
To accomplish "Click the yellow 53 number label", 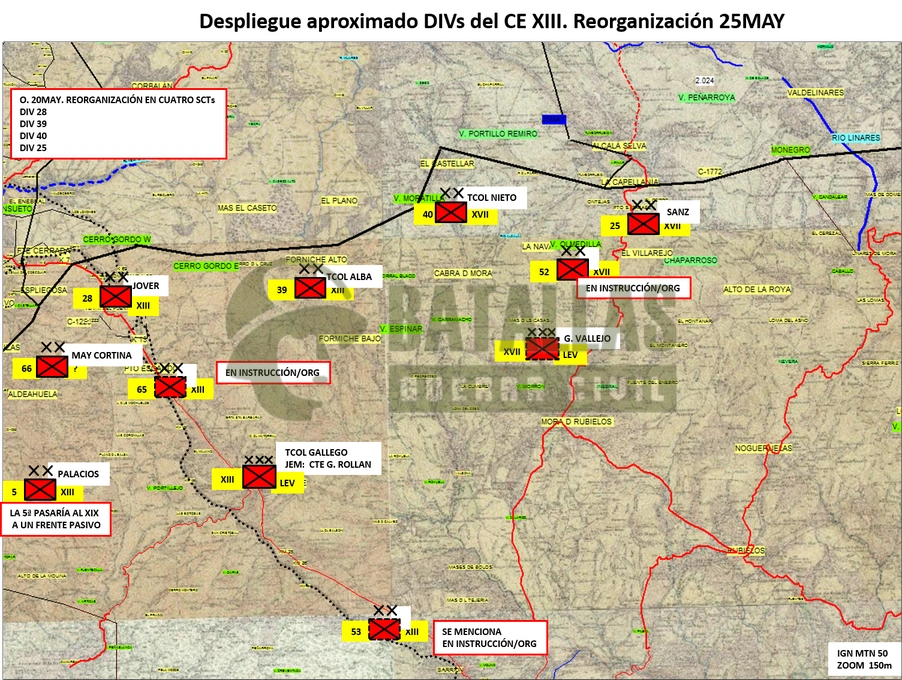I will (356, 631).
